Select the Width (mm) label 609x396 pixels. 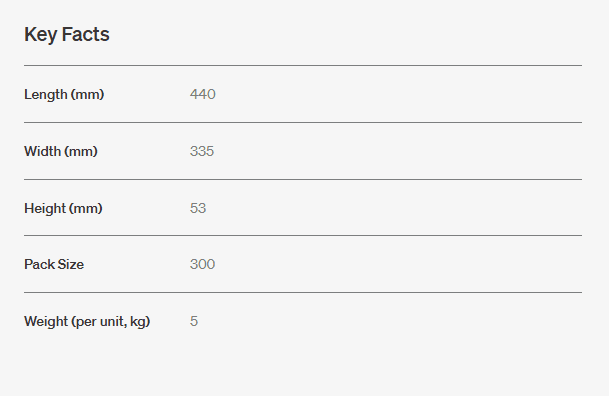(61, 151)
